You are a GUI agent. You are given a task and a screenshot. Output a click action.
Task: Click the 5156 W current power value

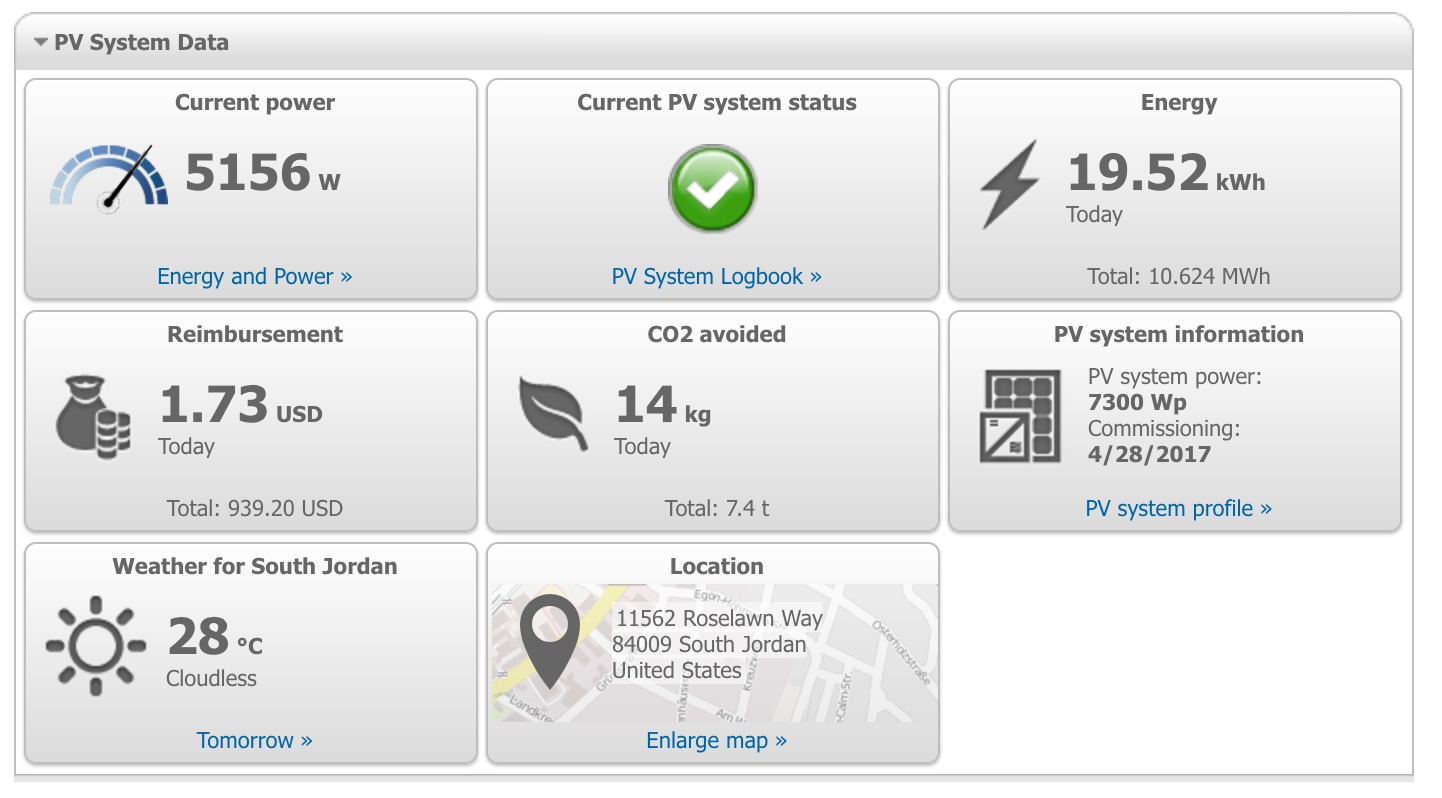263,173
